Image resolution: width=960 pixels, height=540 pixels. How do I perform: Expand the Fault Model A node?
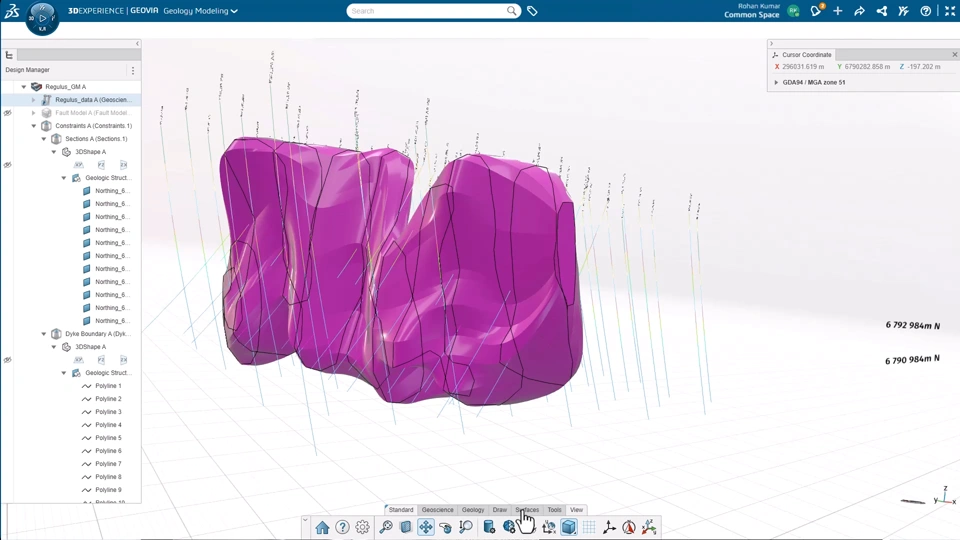pyautogui.click(x=34, y=113)
